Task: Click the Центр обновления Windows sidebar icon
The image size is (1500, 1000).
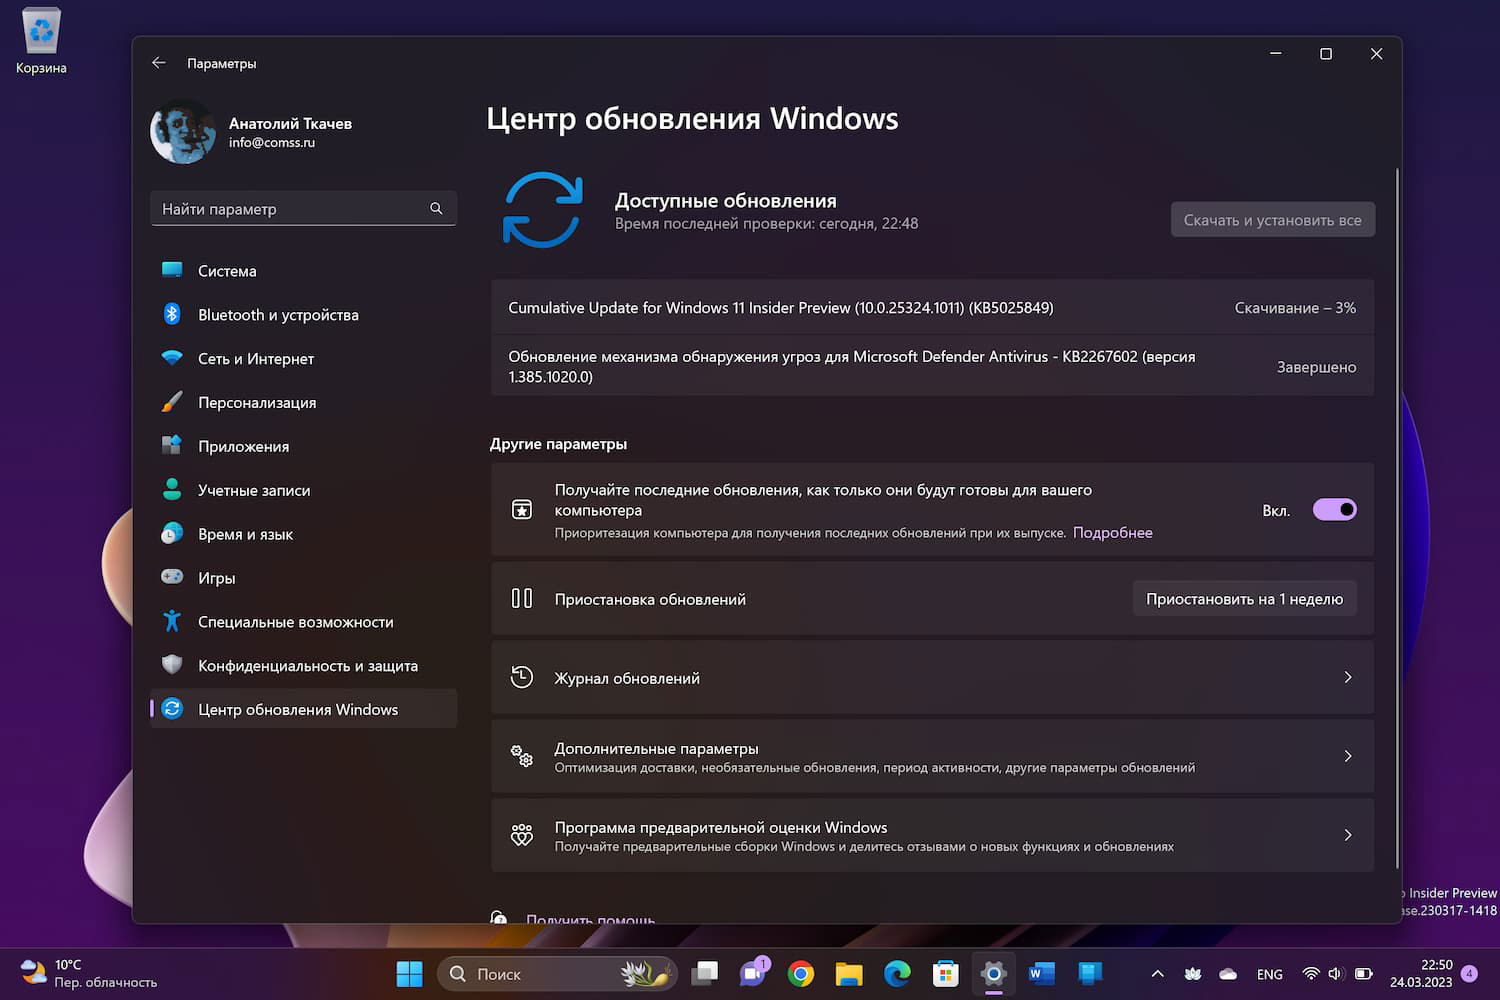Action: pyautogui.click(x=172, y=709)
